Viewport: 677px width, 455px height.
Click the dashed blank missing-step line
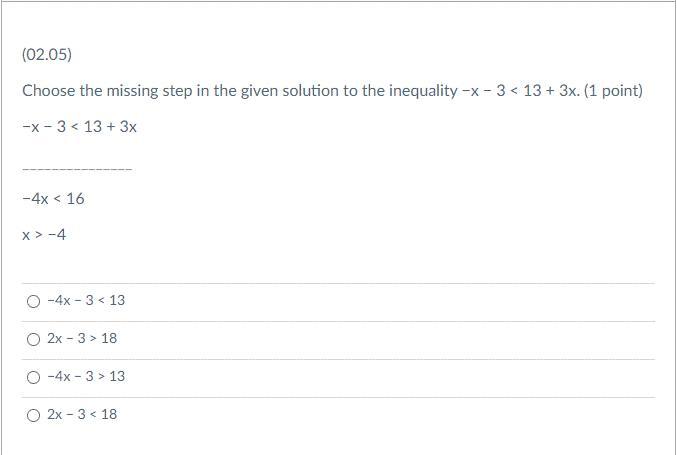(x=77, y=168)
